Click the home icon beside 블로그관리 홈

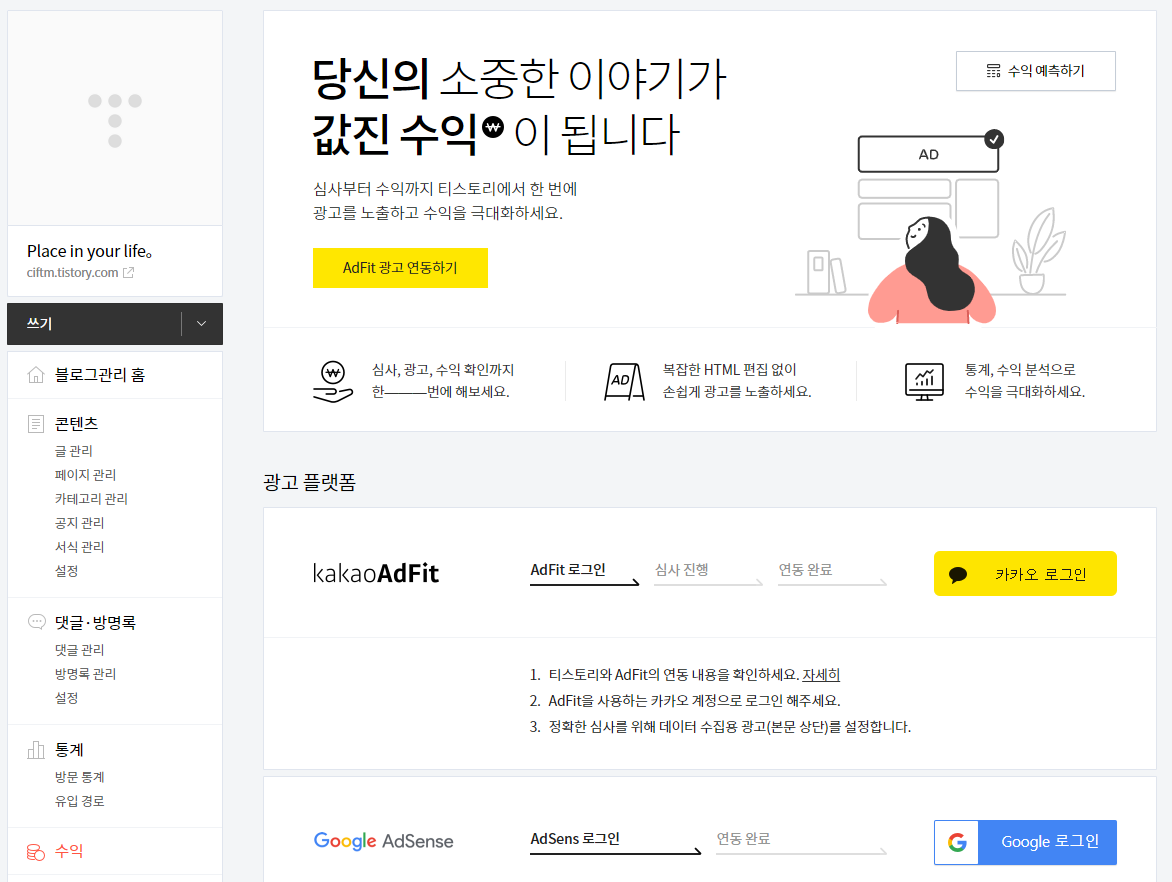coord(36,374)
